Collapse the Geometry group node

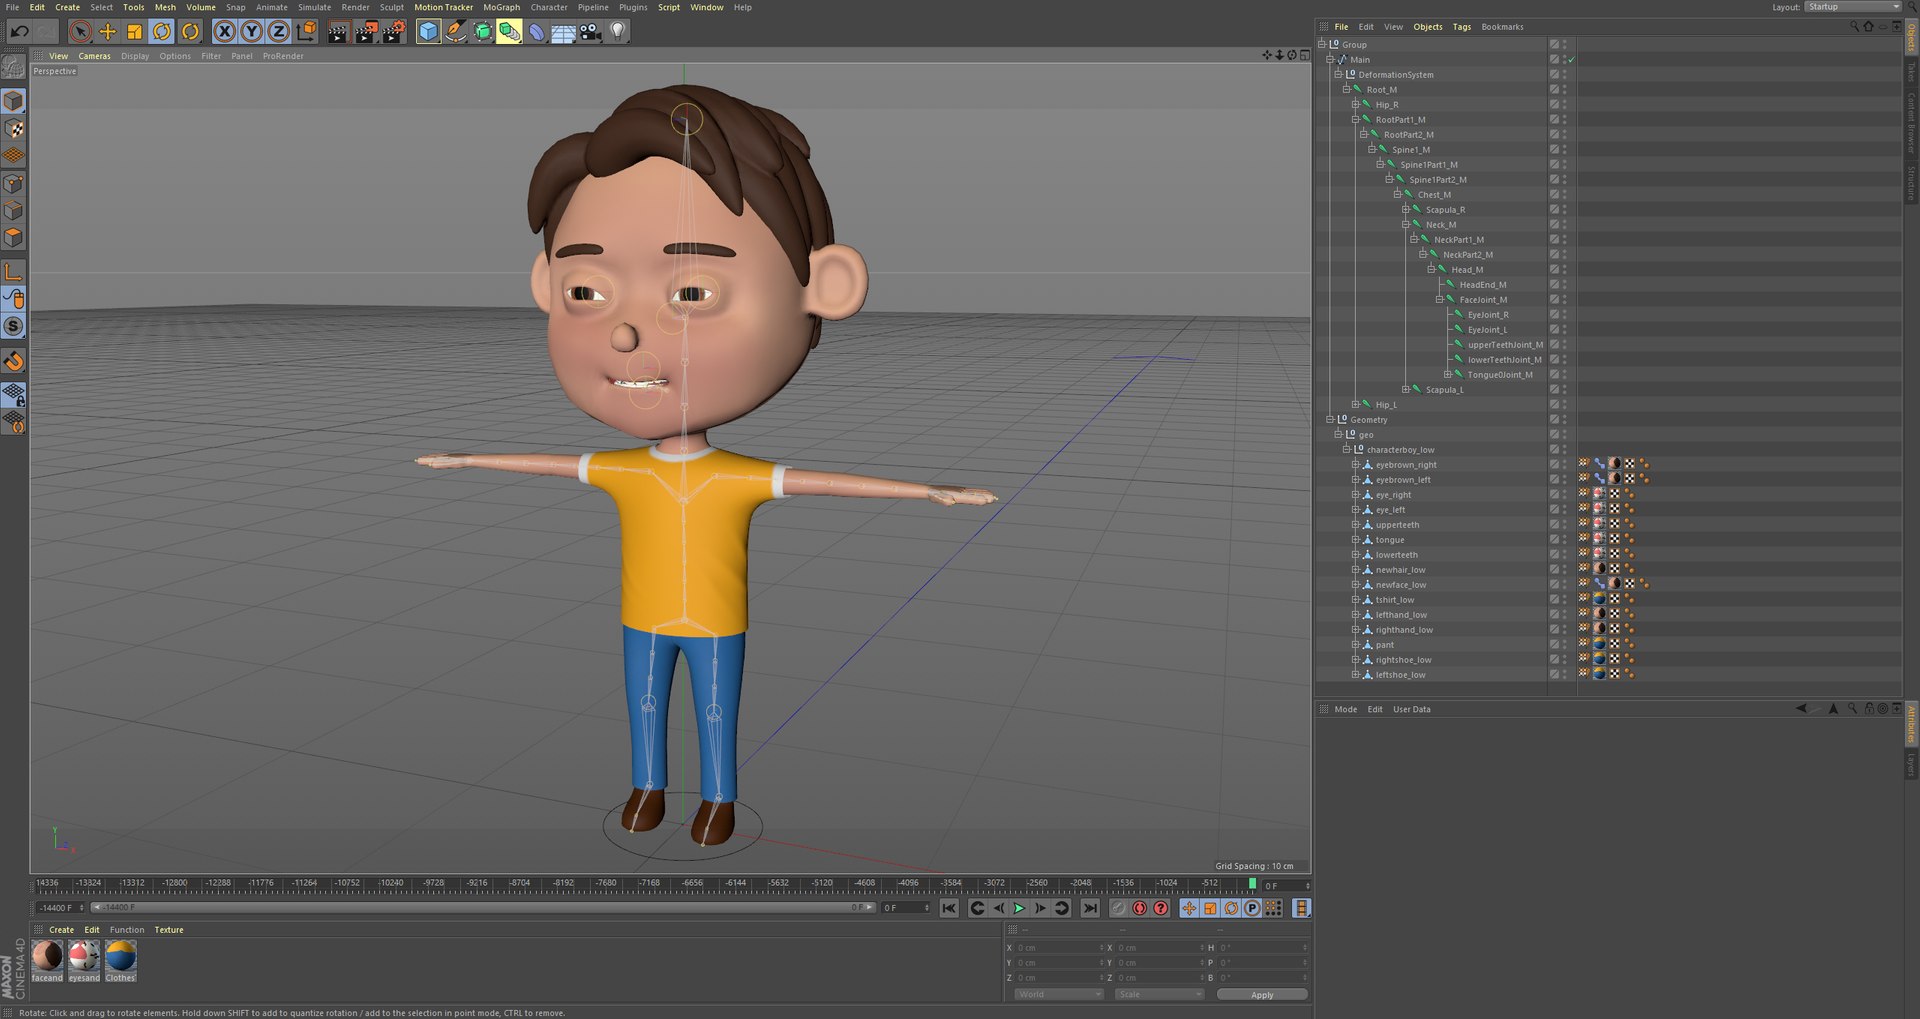click(x=1330, y=419)
